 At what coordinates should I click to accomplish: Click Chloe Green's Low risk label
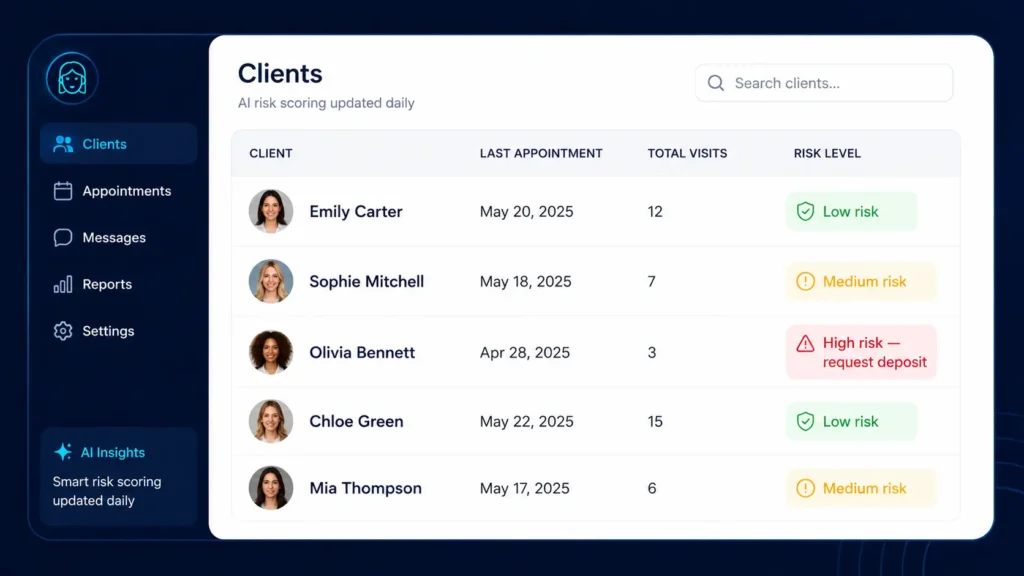coord(850,421)
